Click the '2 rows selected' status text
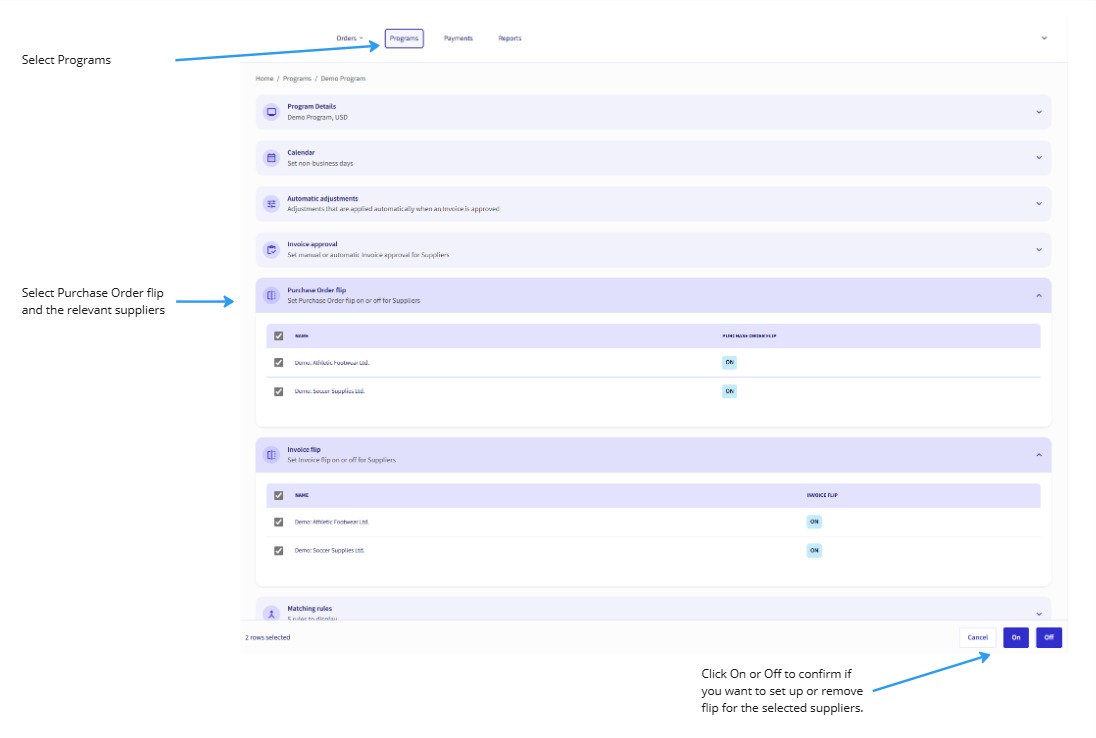This screenshot has height=738, width=1096. (268, 637)
